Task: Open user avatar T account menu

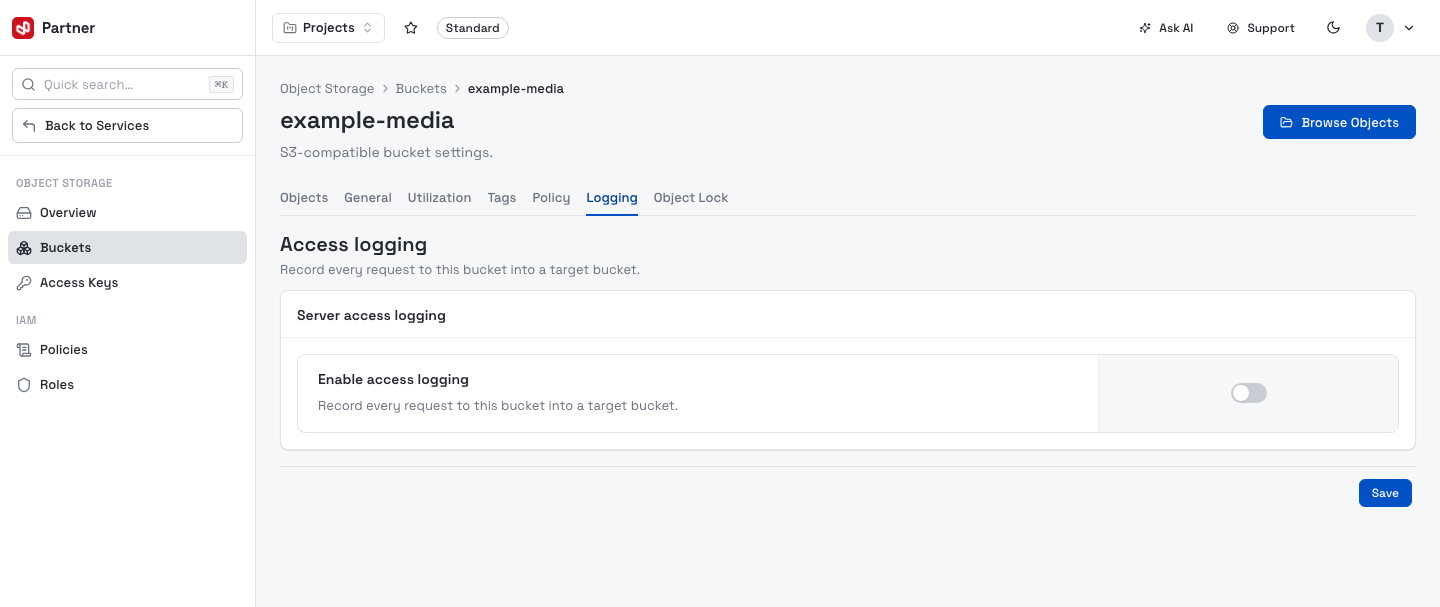Action: tap(1380, 28)
